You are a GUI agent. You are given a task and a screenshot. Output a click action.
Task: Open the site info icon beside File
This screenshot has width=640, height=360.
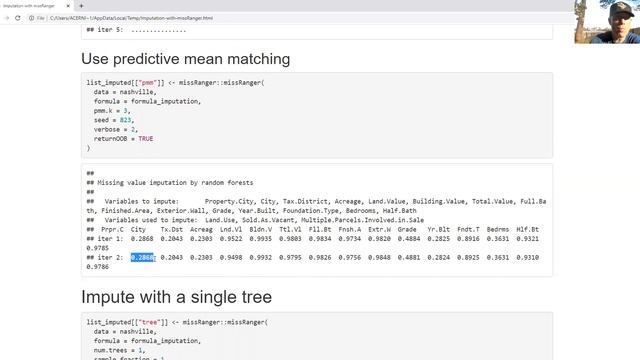(x=31, y=18)
